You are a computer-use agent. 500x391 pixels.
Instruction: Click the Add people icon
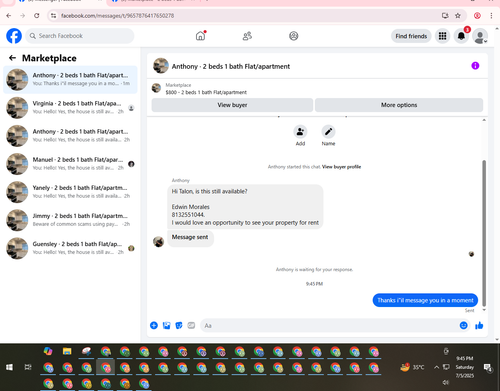tap(300, 132)
